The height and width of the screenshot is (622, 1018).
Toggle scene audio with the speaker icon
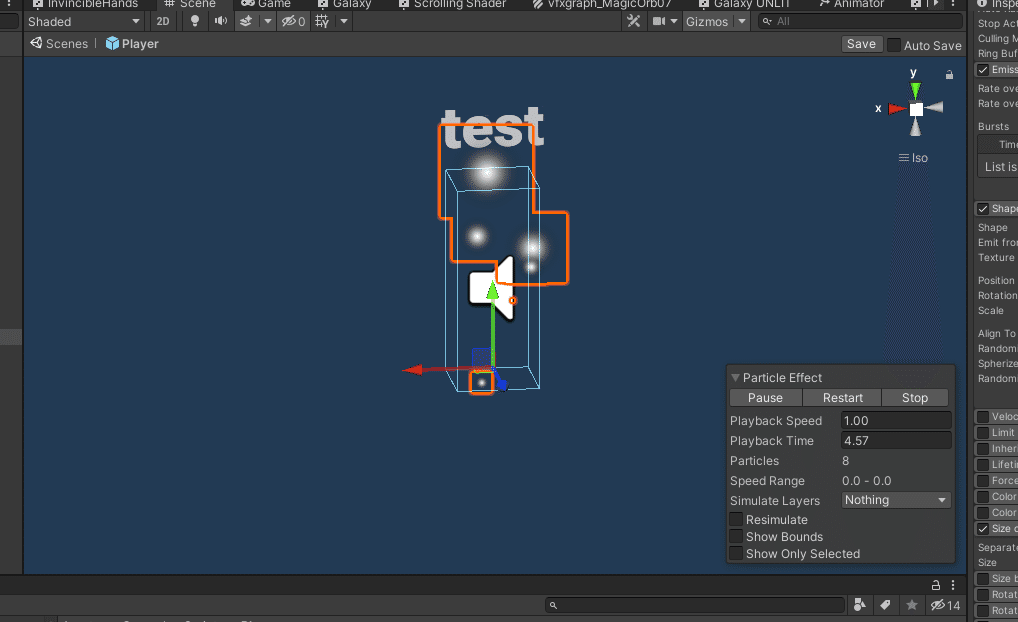point(221,21)
